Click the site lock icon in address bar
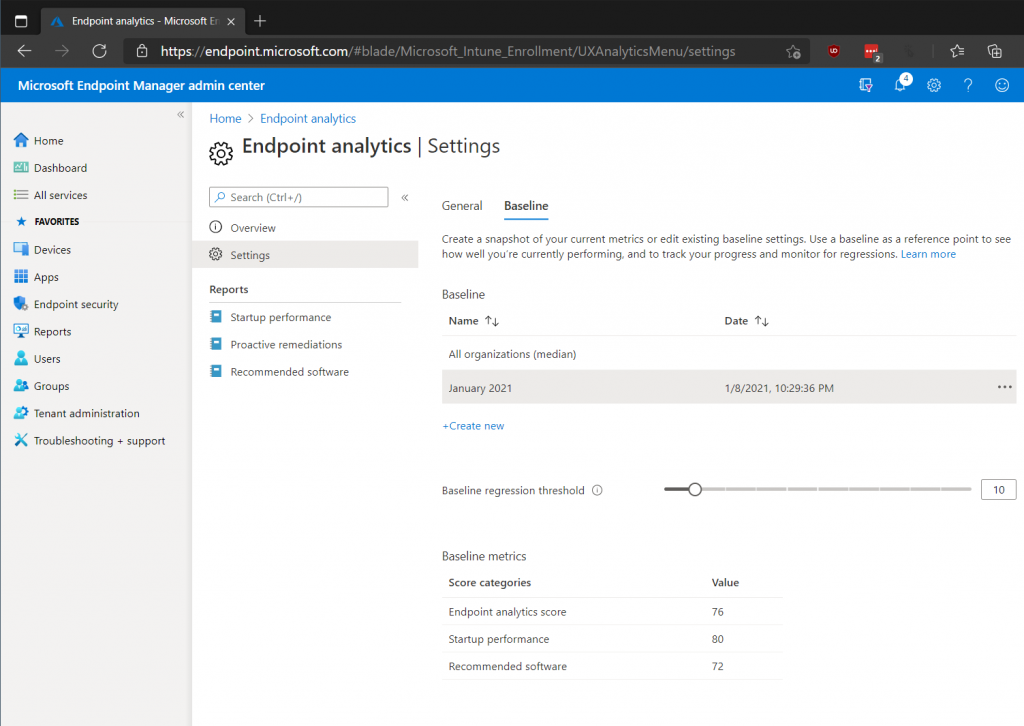Image resolution: width=1024 pixels, height=726 pixels. pyautogui.click(x=142, y=51)
